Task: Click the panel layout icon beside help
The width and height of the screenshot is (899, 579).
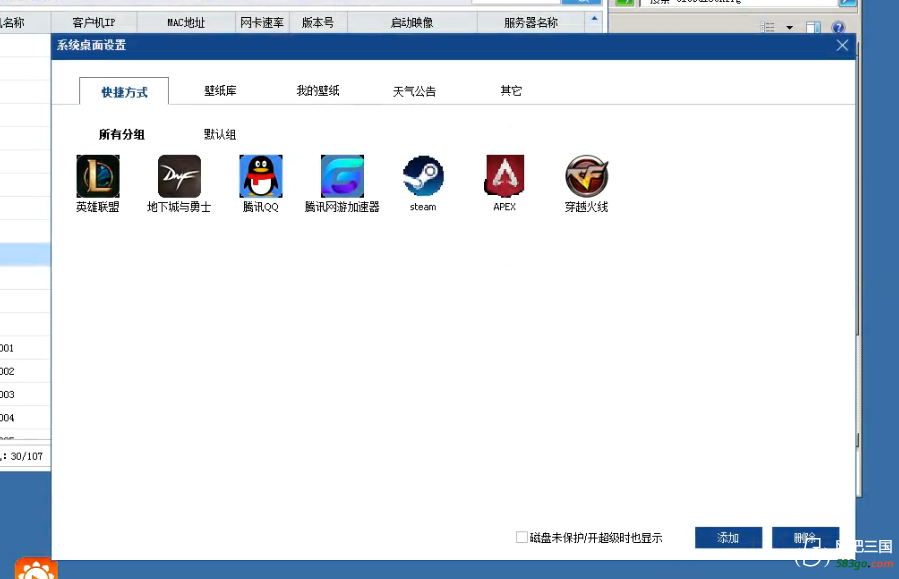Action: 813,27
